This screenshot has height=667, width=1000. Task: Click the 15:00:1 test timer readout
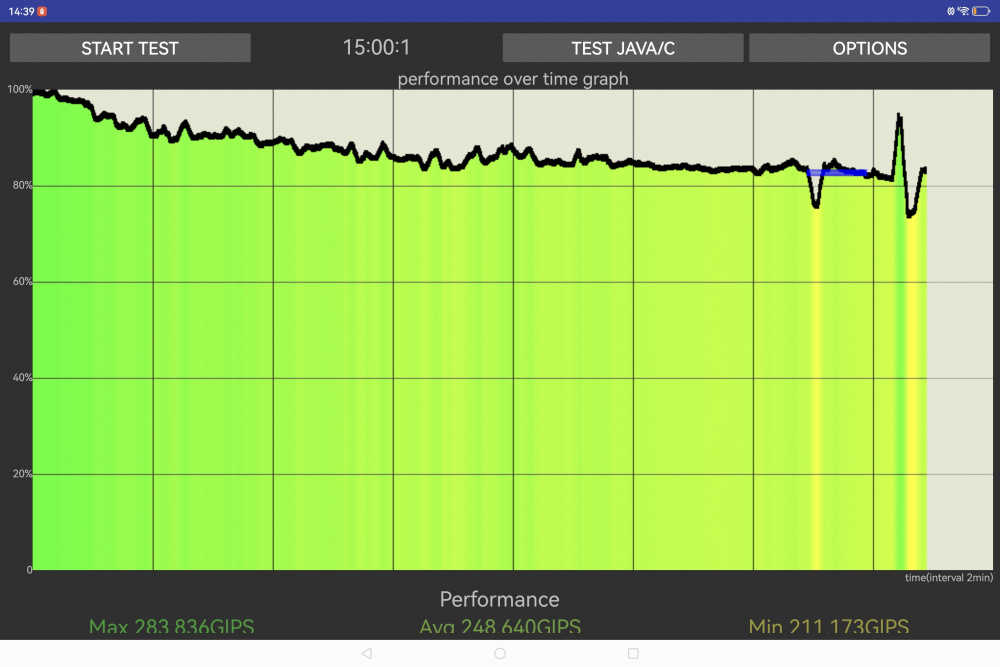[376, 48]
